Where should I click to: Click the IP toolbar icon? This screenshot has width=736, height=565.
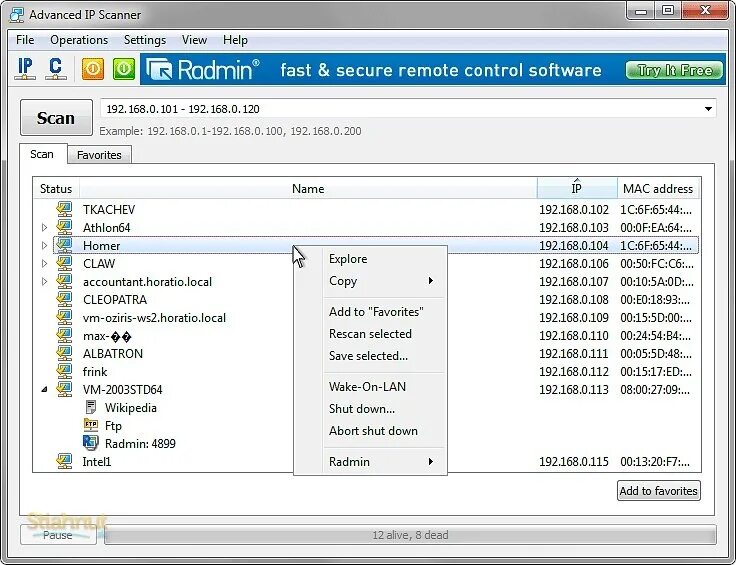pyautogui.click(x=25, y=69)
